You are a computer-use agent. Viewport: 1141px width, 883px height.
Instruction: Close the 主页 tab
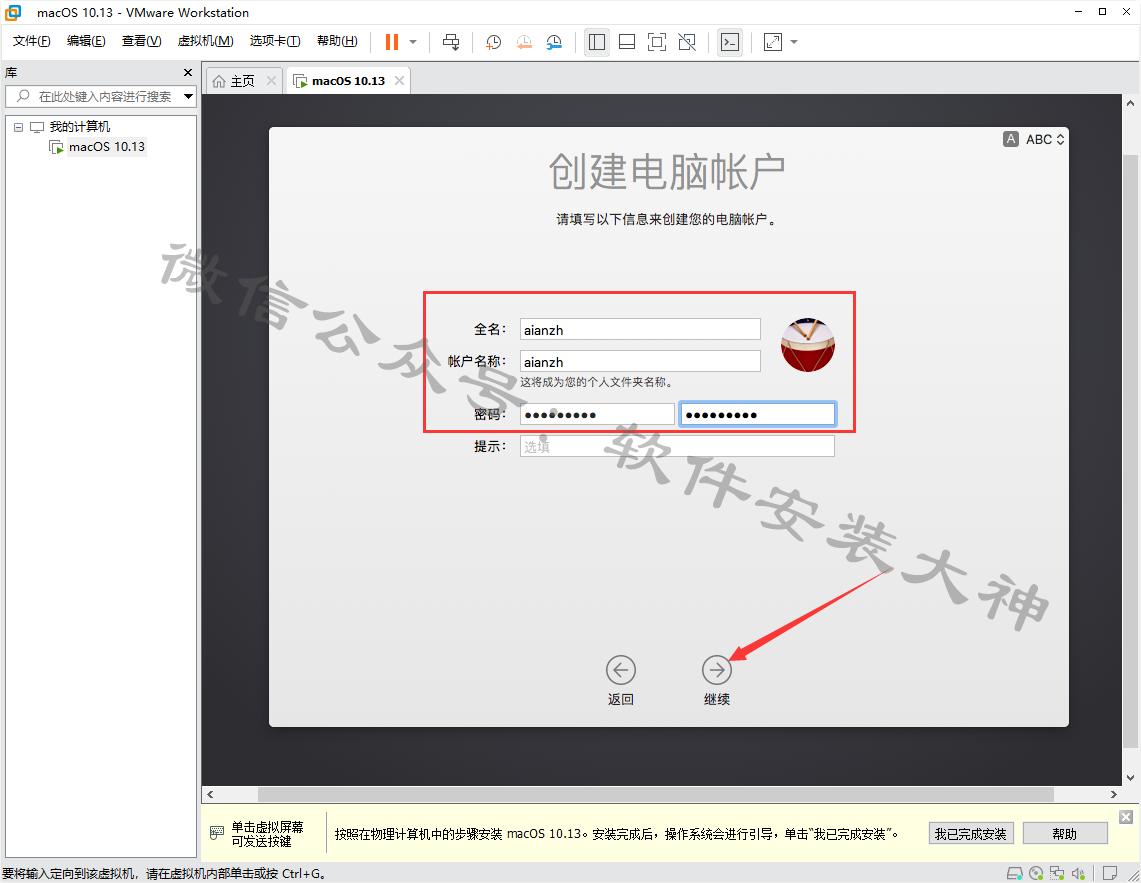pos(271,81)
